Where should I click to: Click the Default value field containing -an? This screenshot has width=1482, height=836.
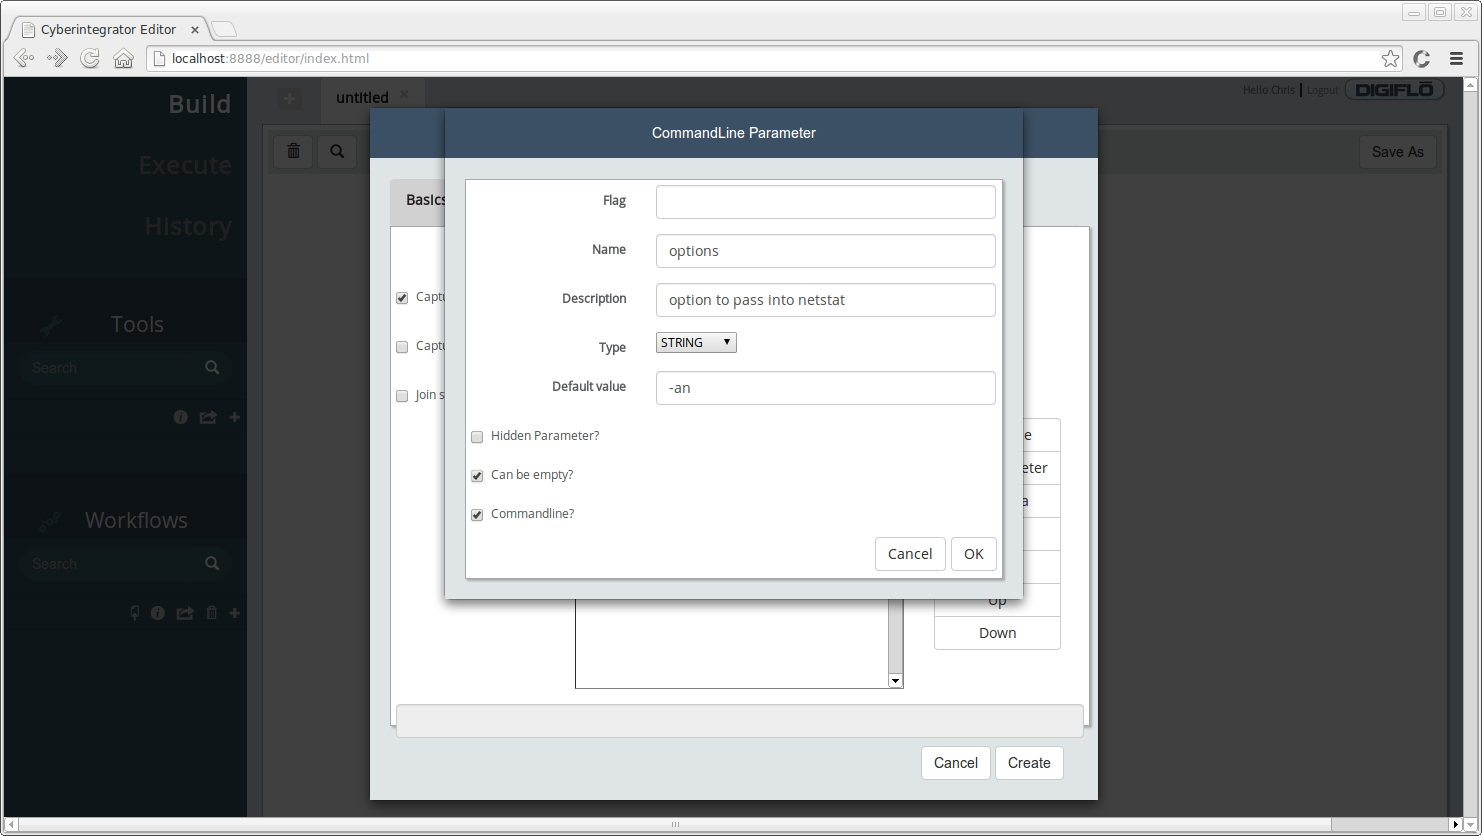pos(826,388)
